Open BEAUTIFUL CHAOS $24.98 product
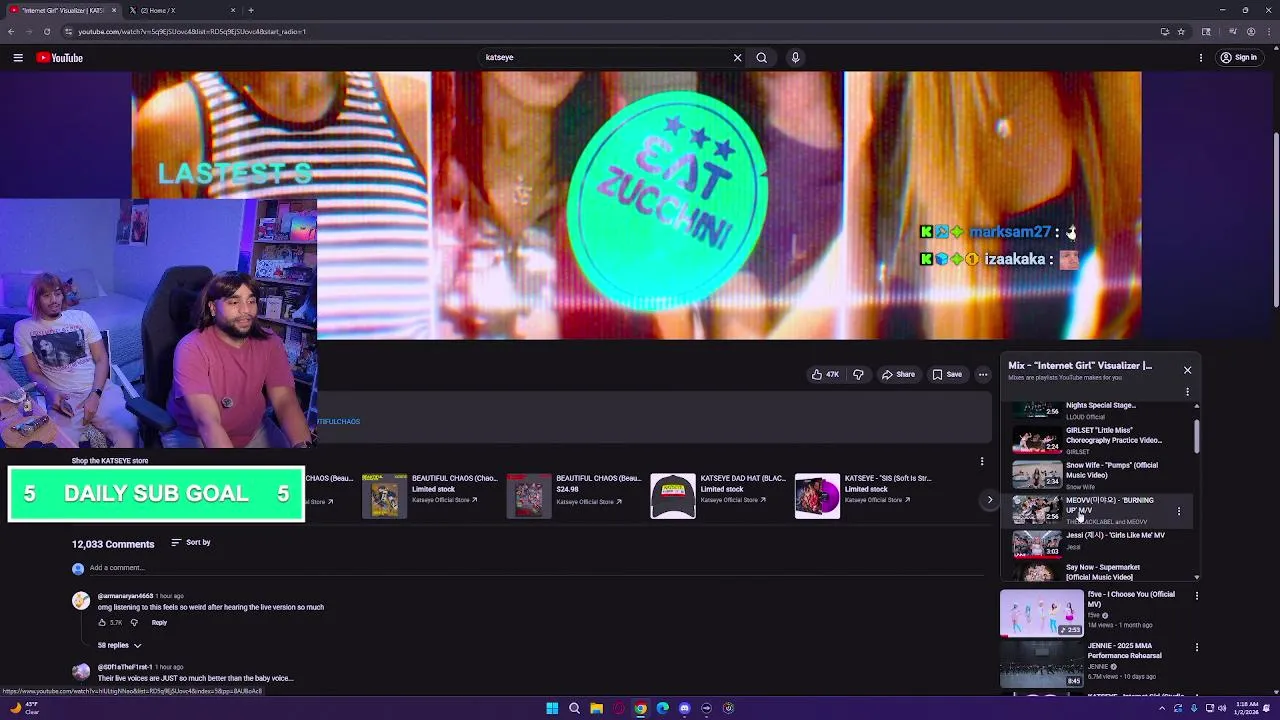This screenshot has width=1280, height=720. tap(575, 496)
